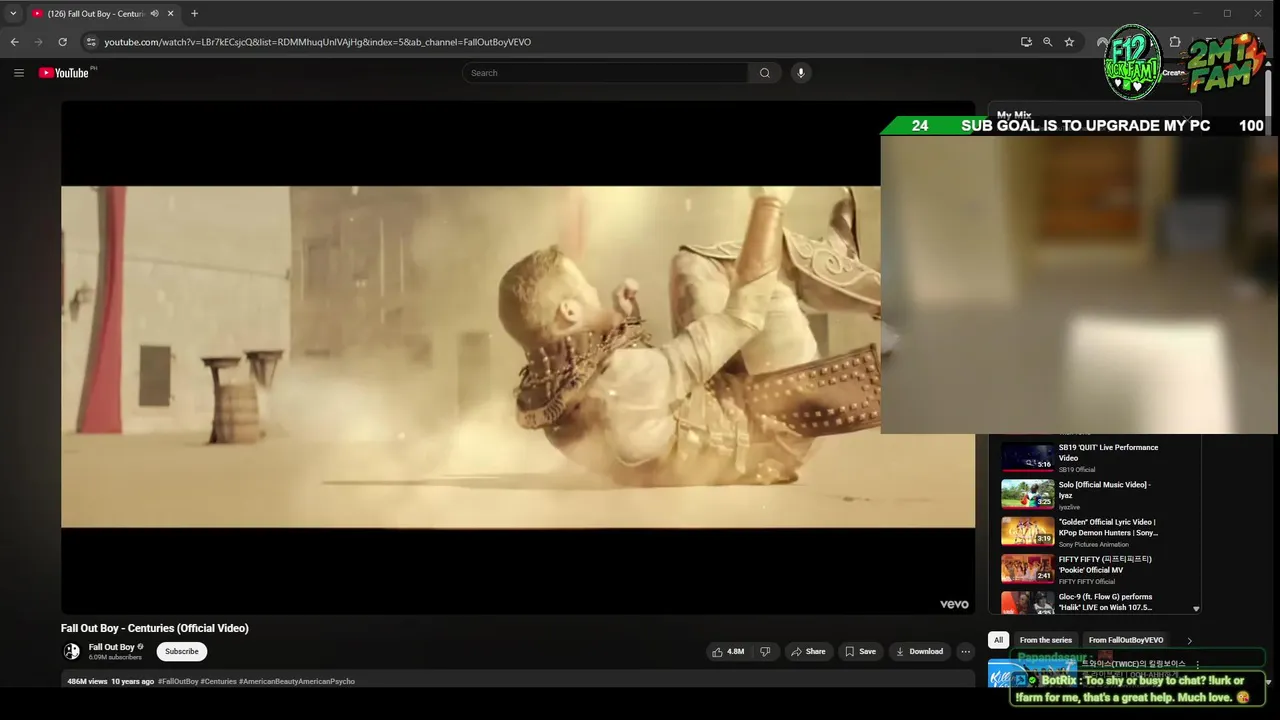Viewport: 1280px width, 720px height.
Task: Open the "Golden" Official Lyric Video thumbnail
Action: 1027,531
